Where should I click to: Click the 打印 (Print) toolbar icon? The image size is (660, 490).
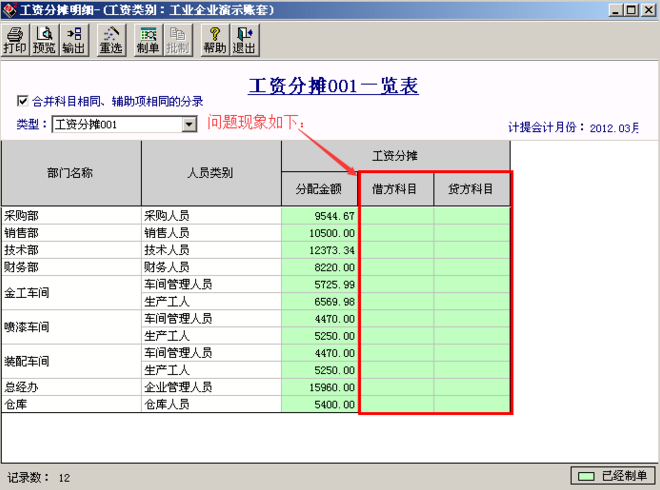pos(15,40)
